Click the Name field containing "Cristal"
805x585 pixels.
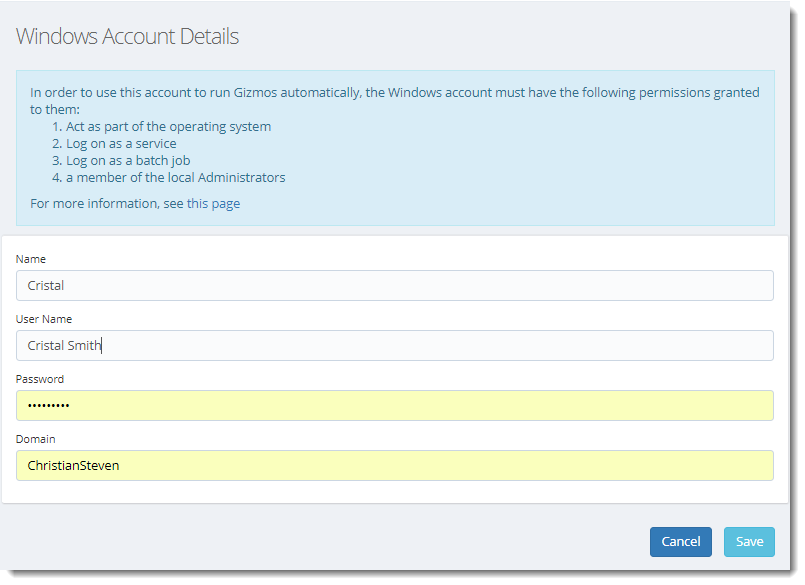pyautogui.click(x=394, y=286)
